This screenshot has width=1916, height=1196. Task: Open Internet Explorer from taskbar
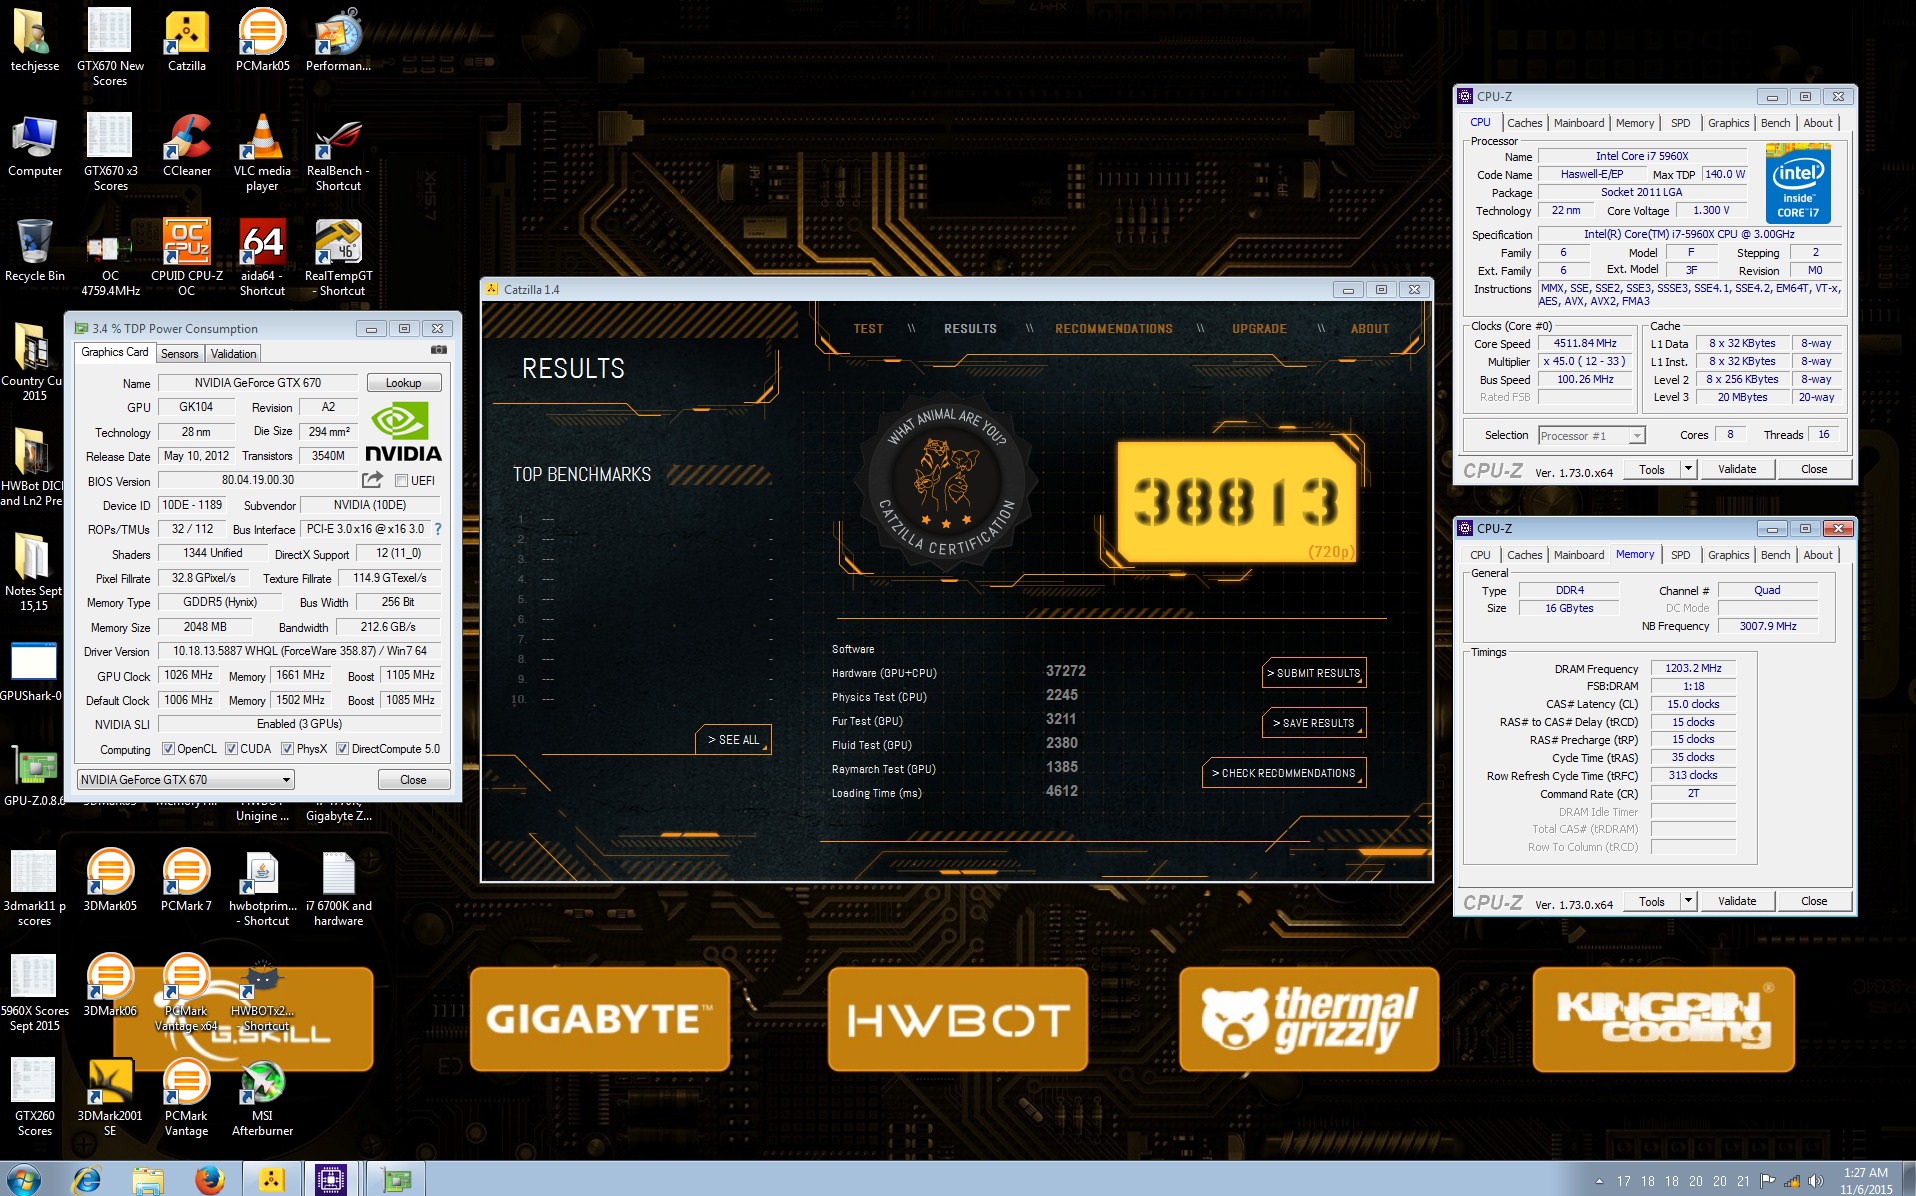pos(87,1180)
